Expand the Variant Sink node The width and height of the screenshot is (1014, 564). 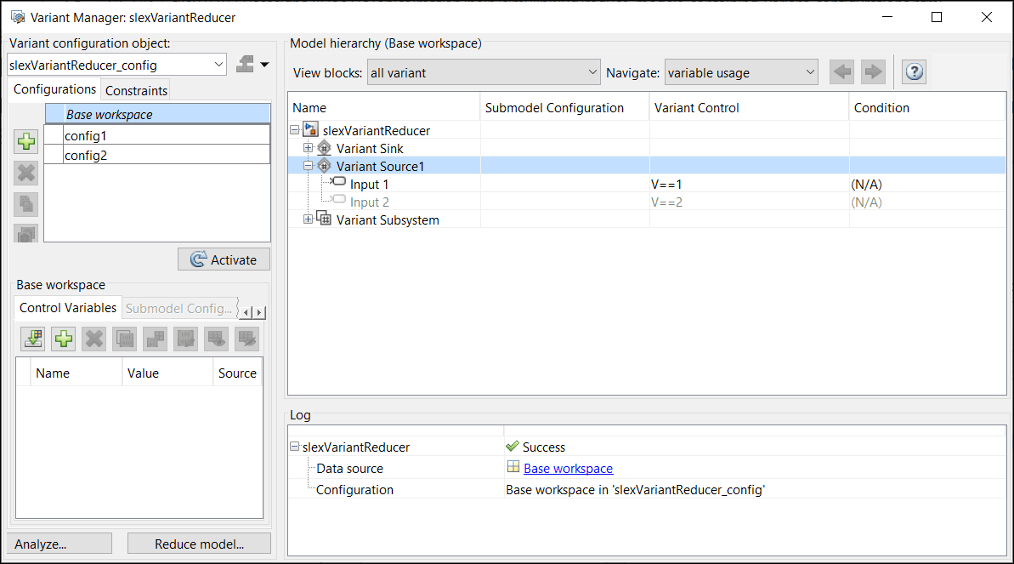point(308,148)
